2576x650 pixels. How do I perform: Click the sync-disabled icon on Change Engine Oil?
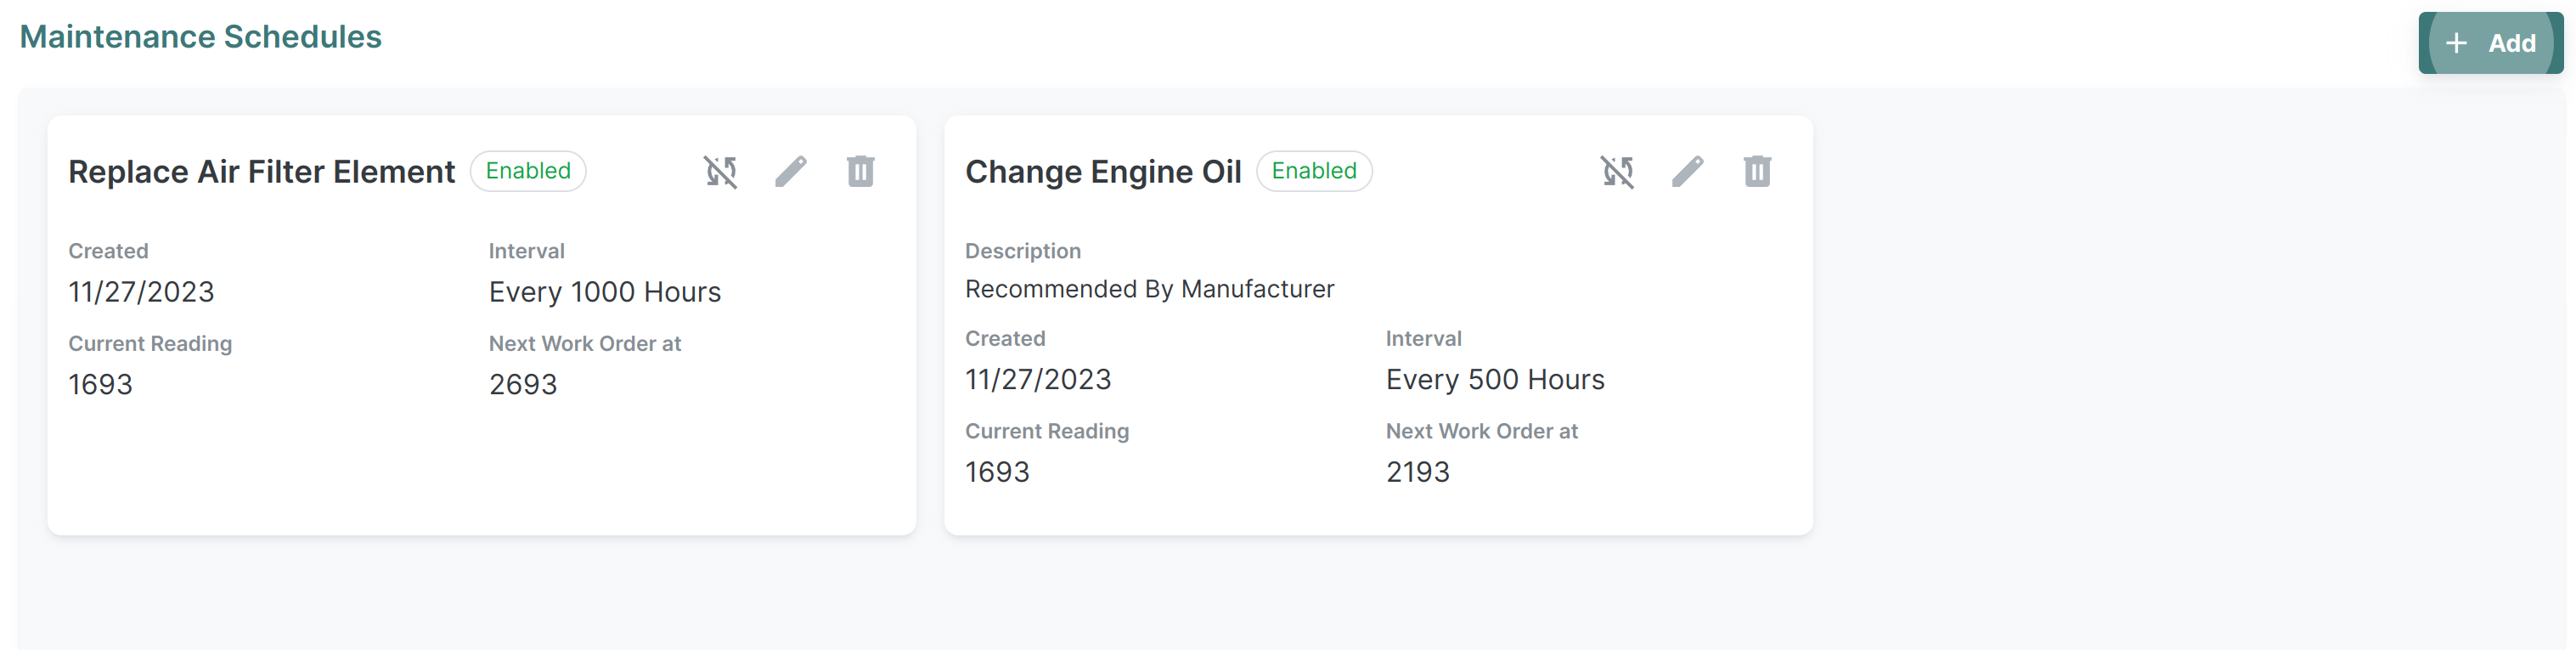(1617, 172)
